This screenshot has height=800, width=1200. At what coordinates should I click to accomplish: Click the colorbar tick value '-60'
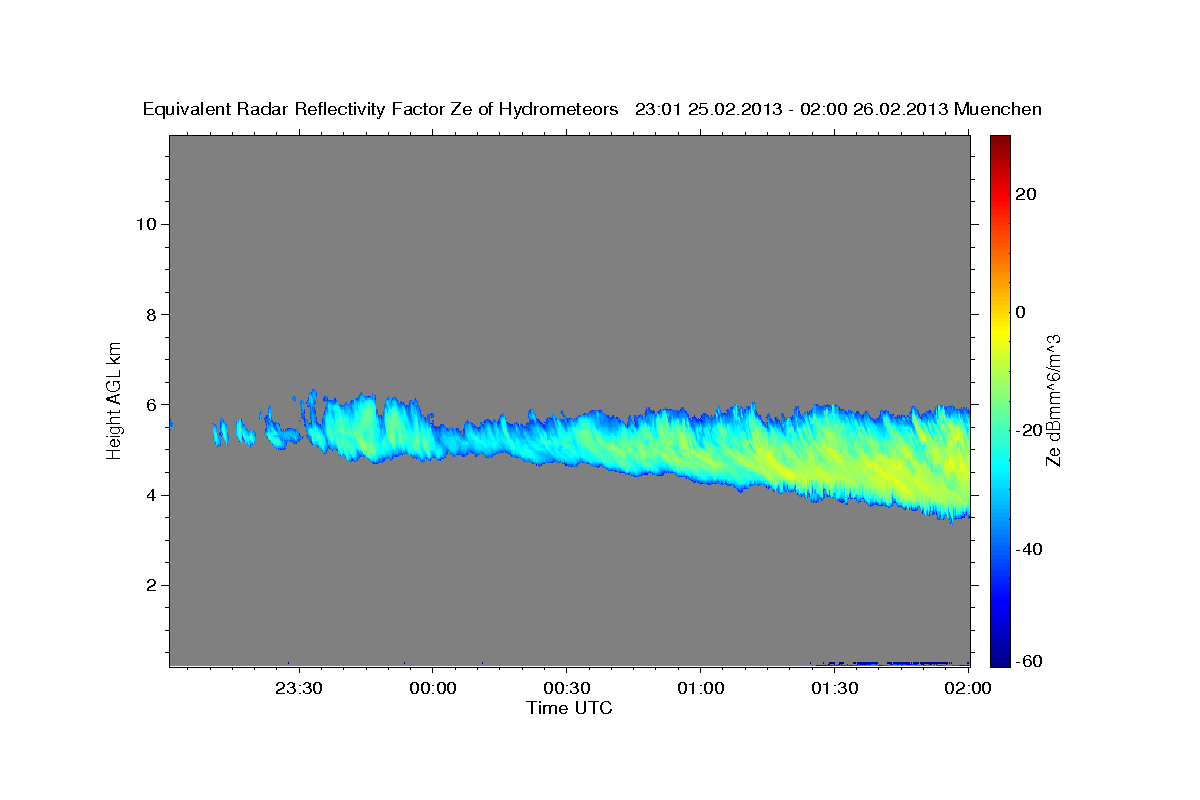1029,661
